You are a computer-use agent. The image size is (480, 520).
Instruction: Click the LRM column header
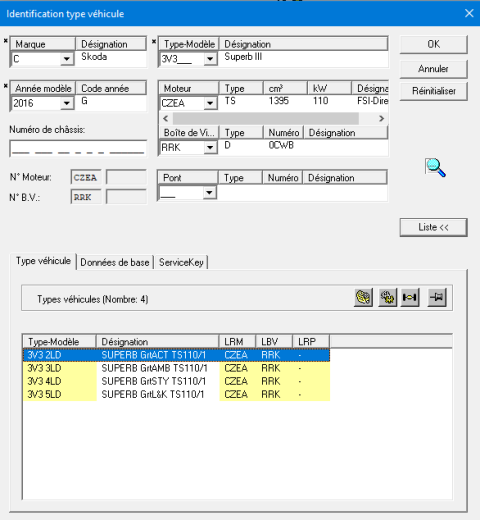point(237,342)
